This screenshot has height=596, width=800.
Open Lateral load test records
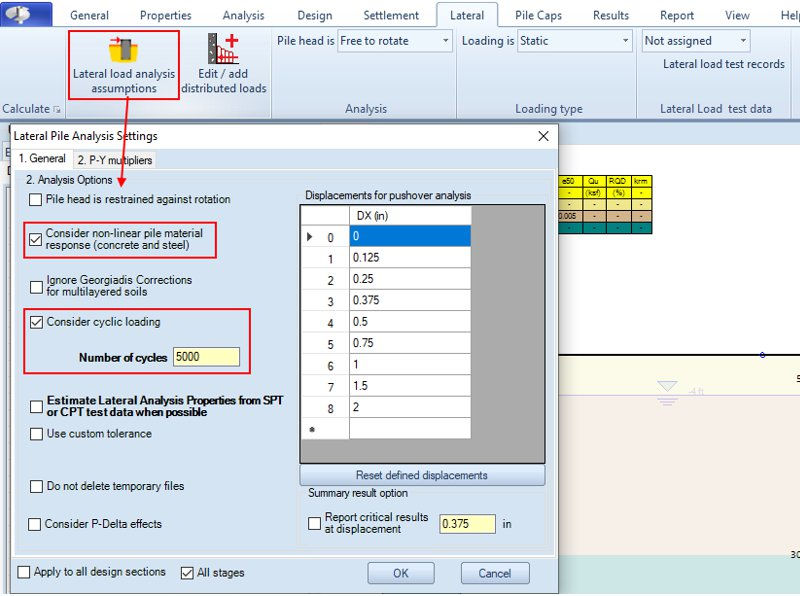click(x=723, y=64)
